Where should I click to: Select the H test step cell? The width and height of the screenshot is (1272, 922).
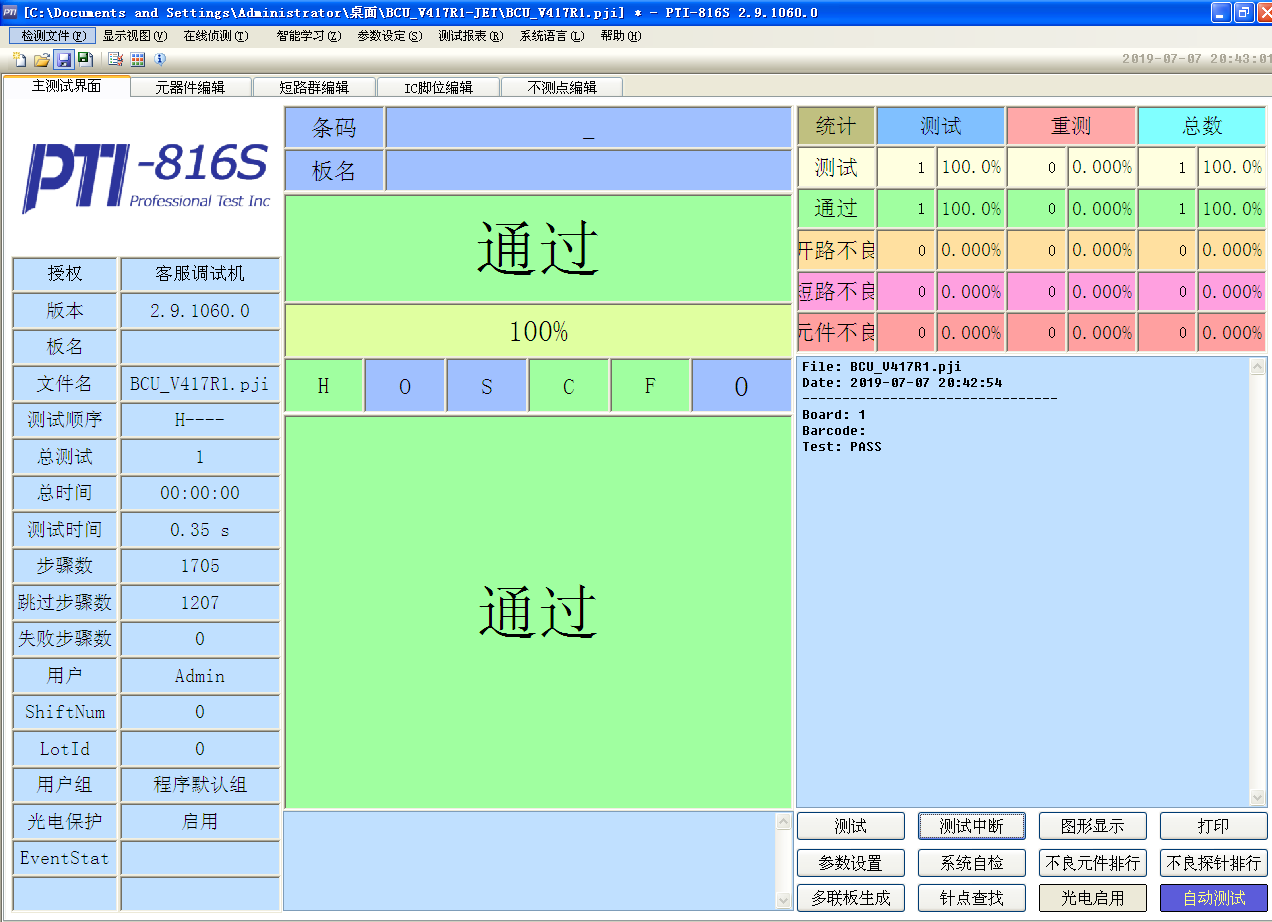[x=324, y=386]
